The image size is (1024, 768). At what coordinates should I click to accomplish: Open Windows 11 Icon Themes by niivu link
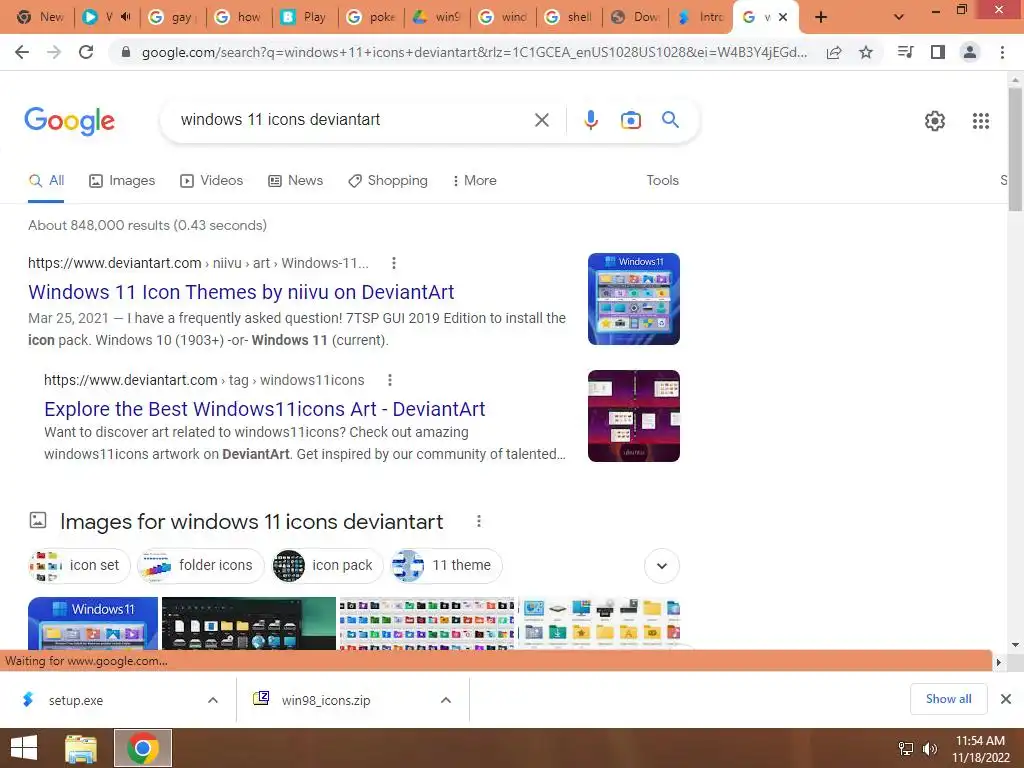241,292
